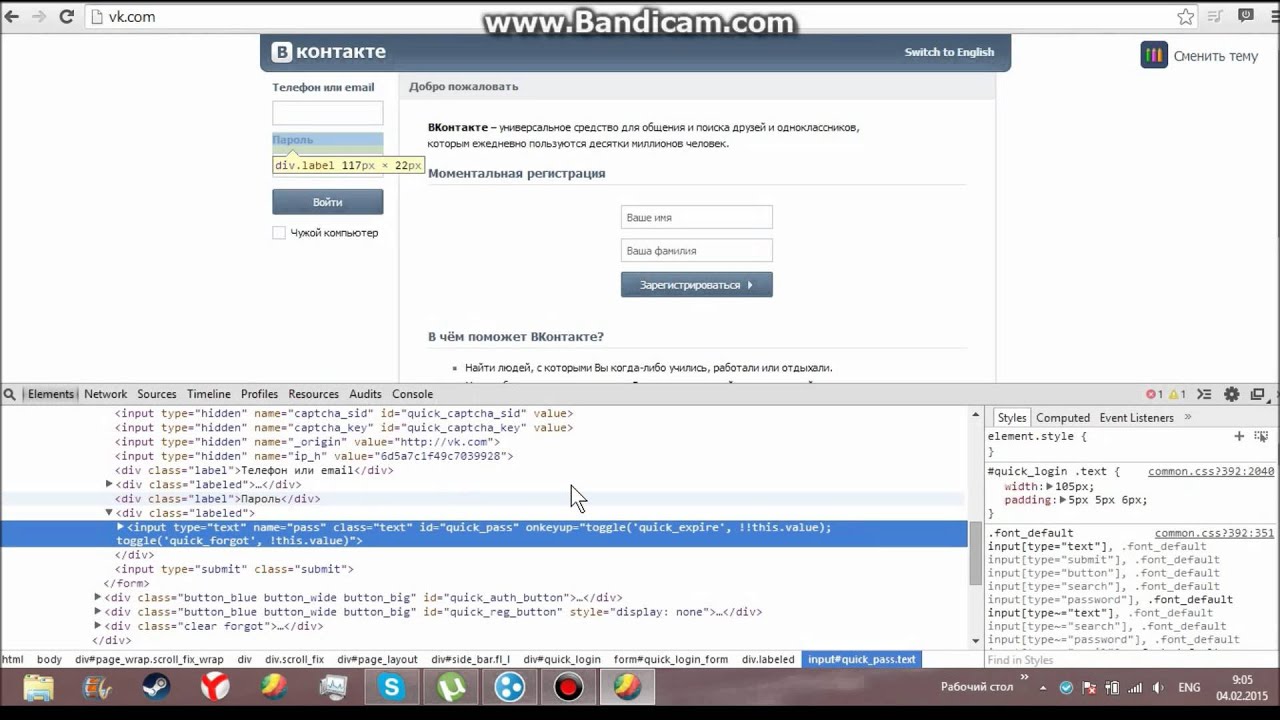Expand the 'clear forgot' div node
Screen dimensions: 1280x720
(98, 626)
